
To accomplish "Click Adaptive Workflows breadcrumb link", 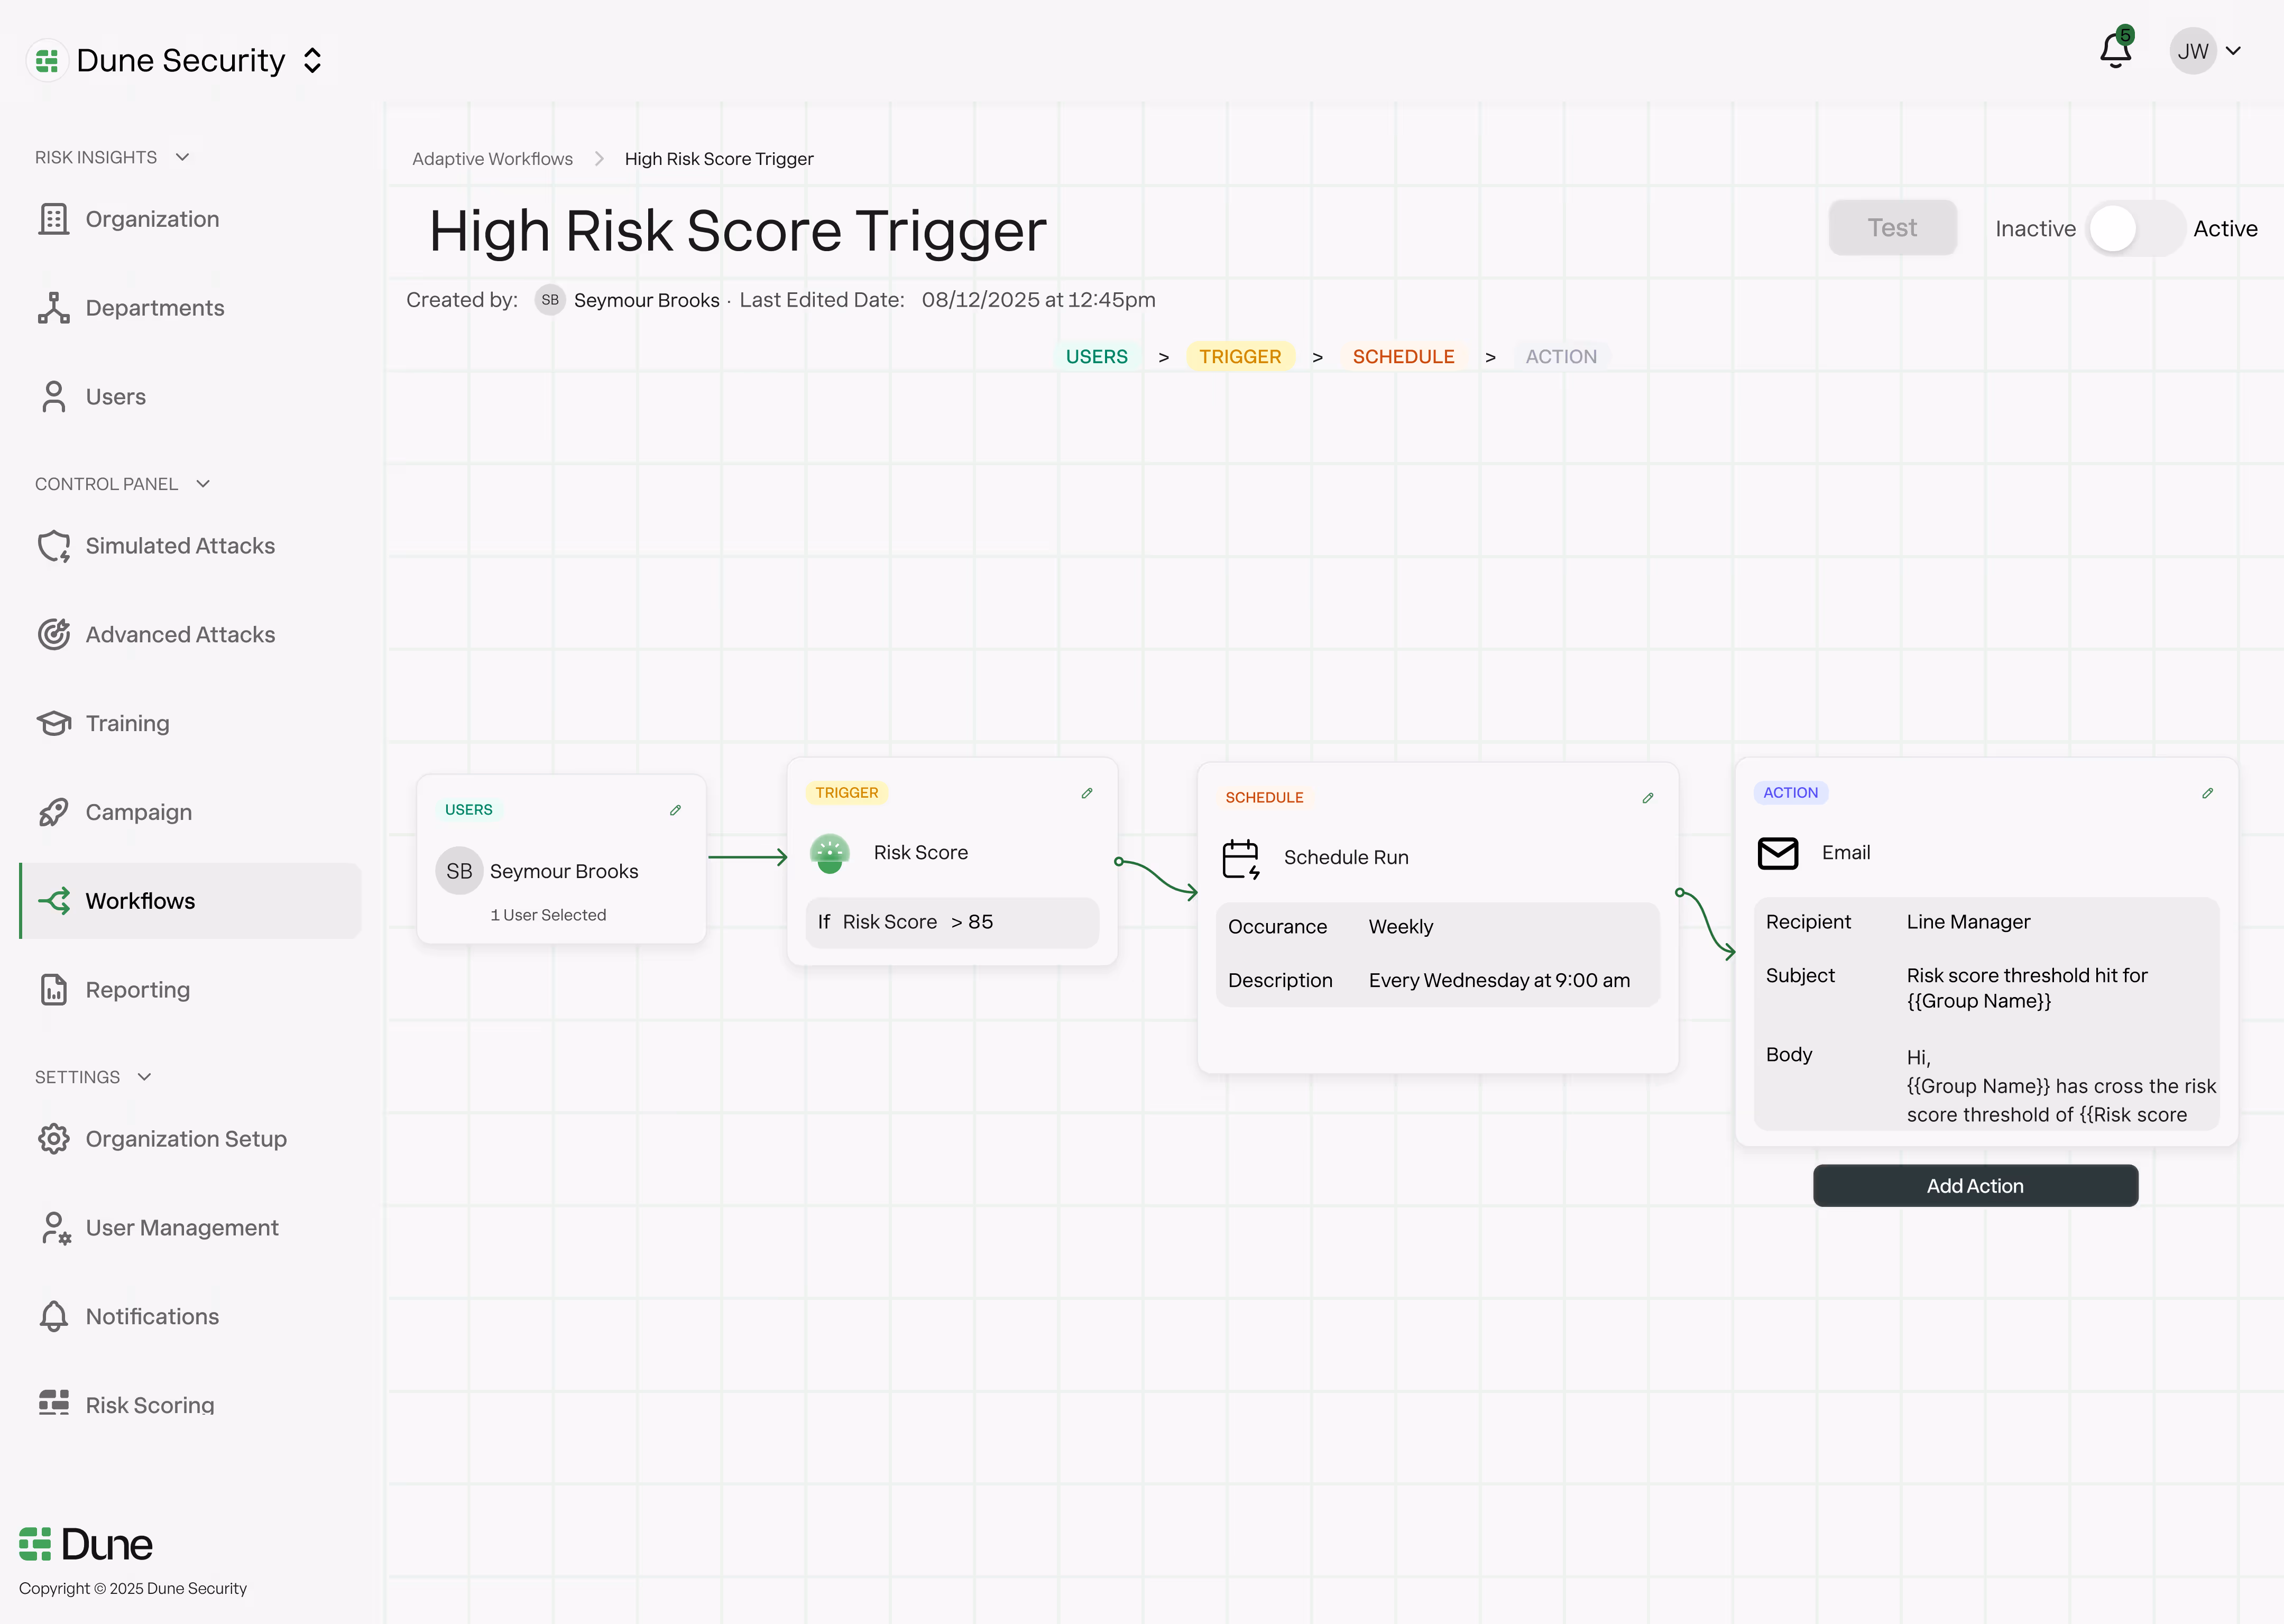I will [x=492, y=159].
